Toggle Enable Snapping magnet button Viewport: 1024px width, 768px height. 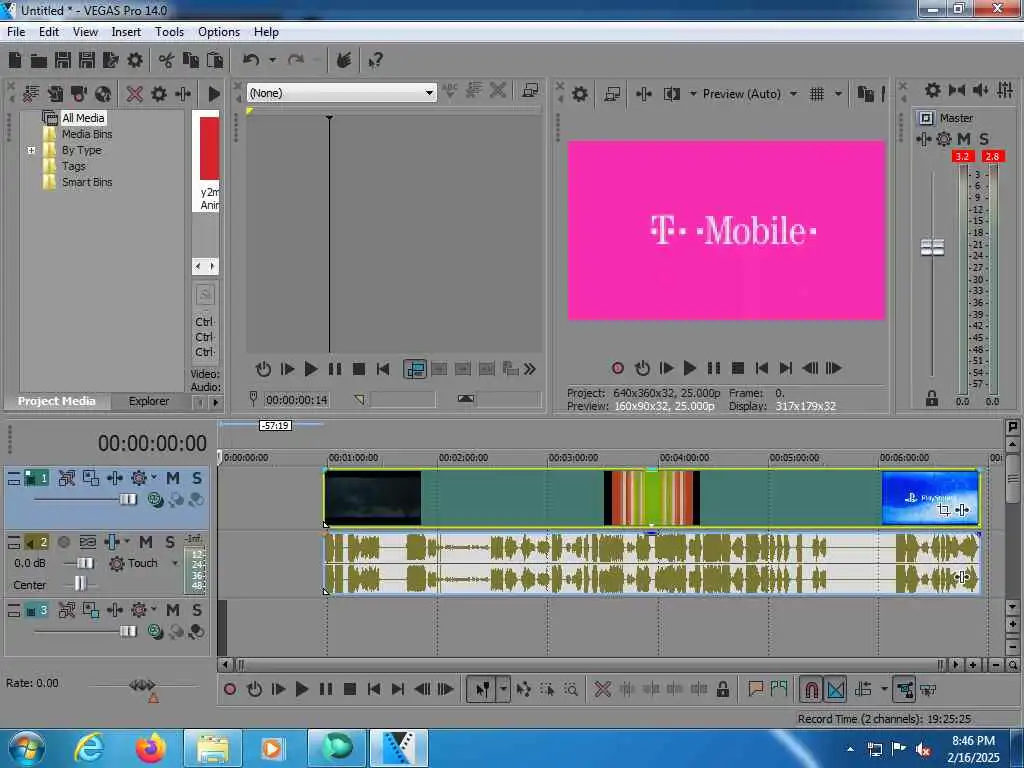pos(810,689)
